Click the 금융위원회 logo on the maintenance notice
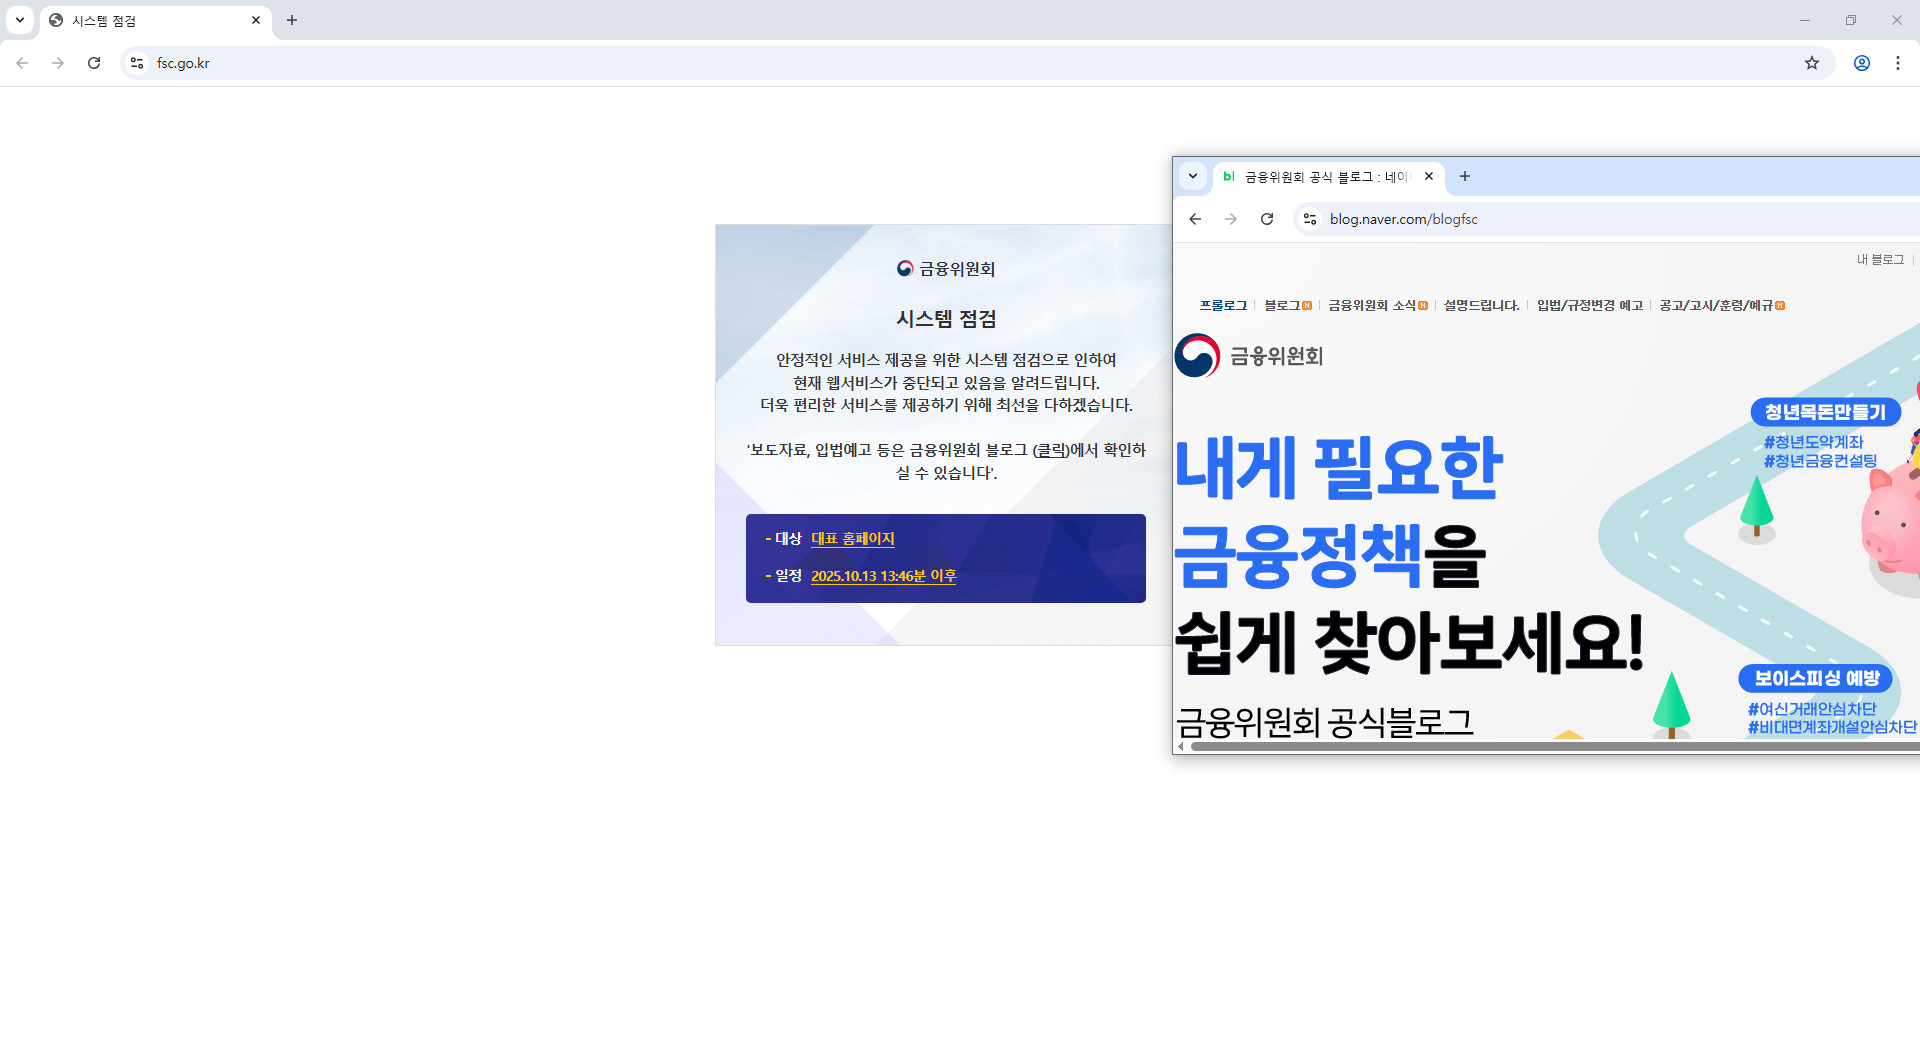Image resolution: width=1920 pixels, height=1040 pixels. pos(946,269)
